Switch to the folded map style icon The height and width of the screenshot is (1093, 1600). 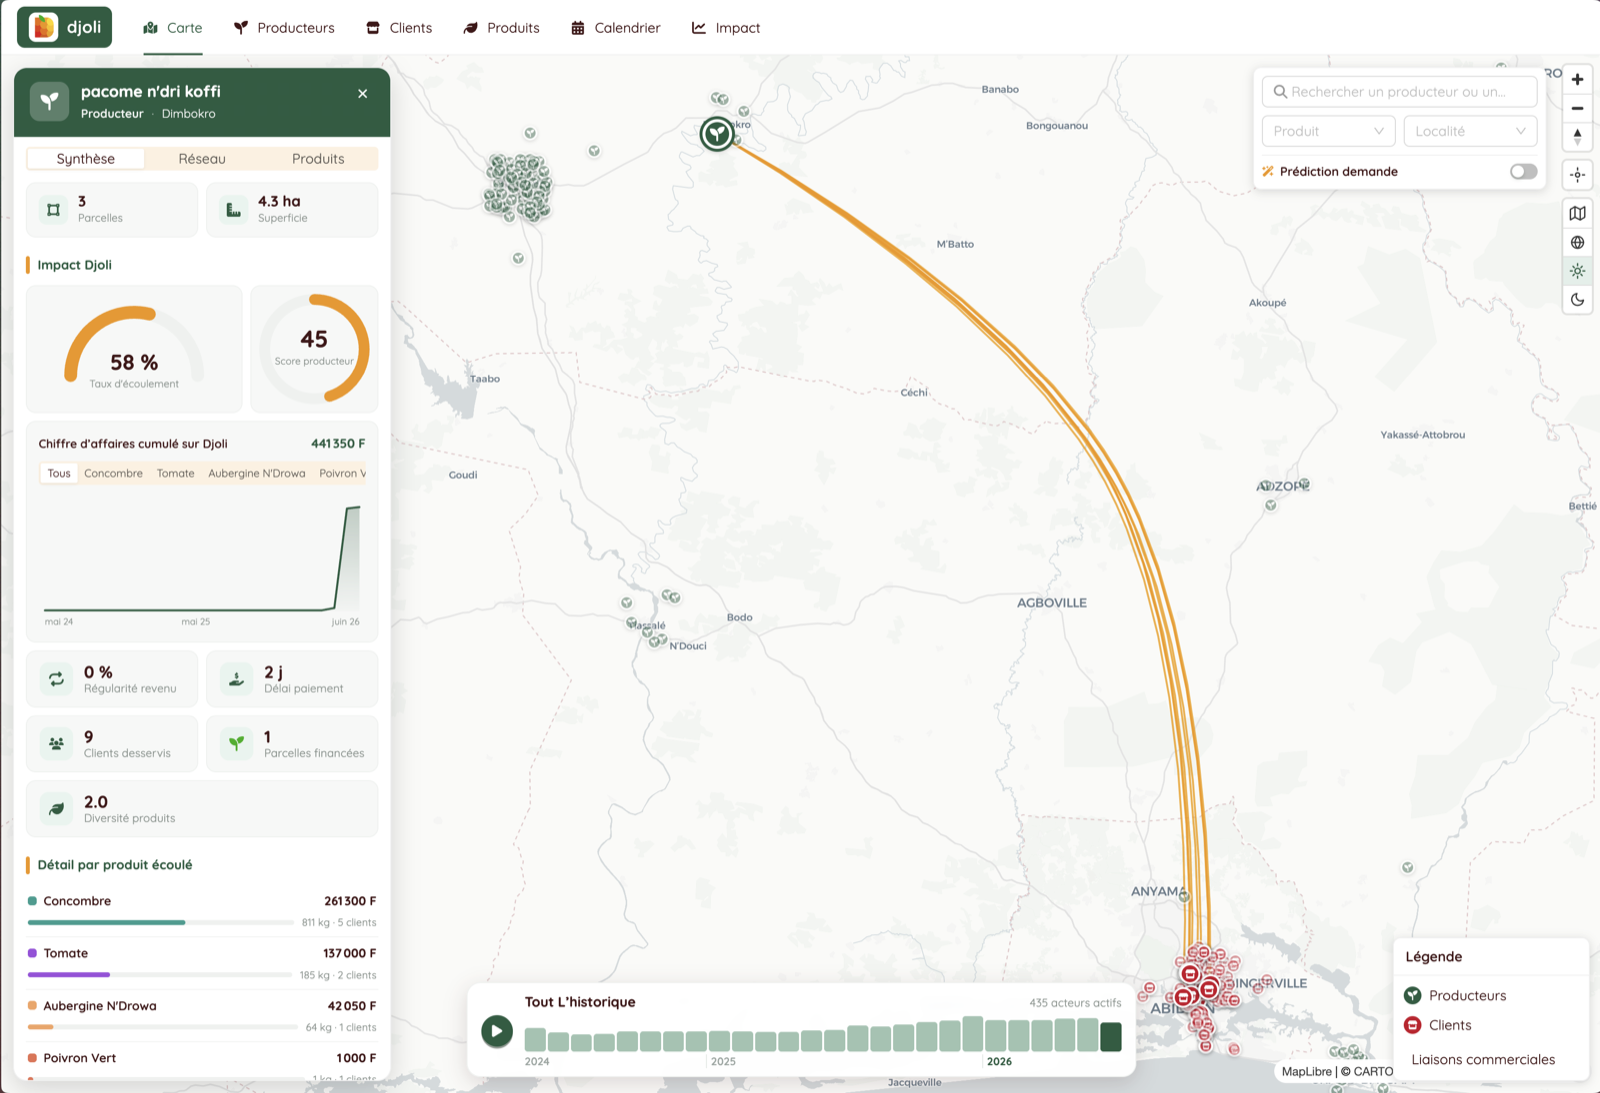click(x=1577, y=213)
